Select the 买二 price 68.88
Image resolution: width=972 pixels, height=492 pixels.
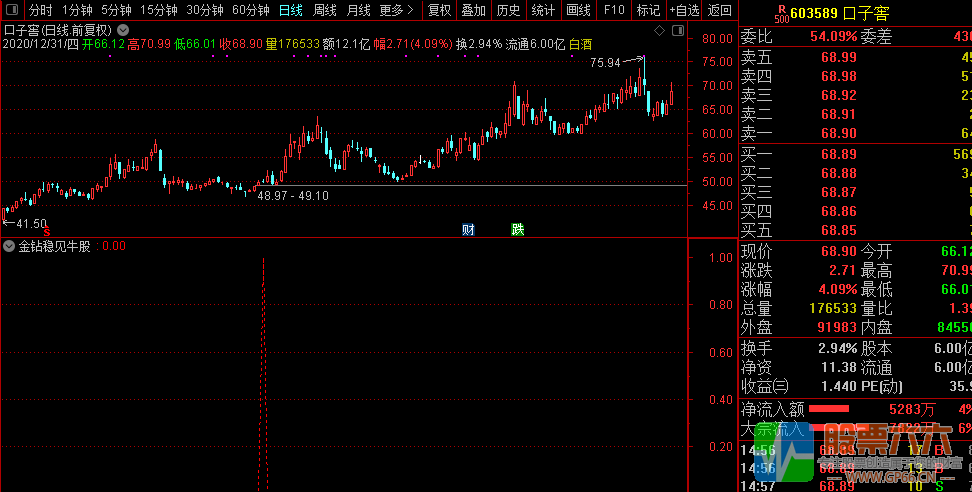tap(839, 173)
